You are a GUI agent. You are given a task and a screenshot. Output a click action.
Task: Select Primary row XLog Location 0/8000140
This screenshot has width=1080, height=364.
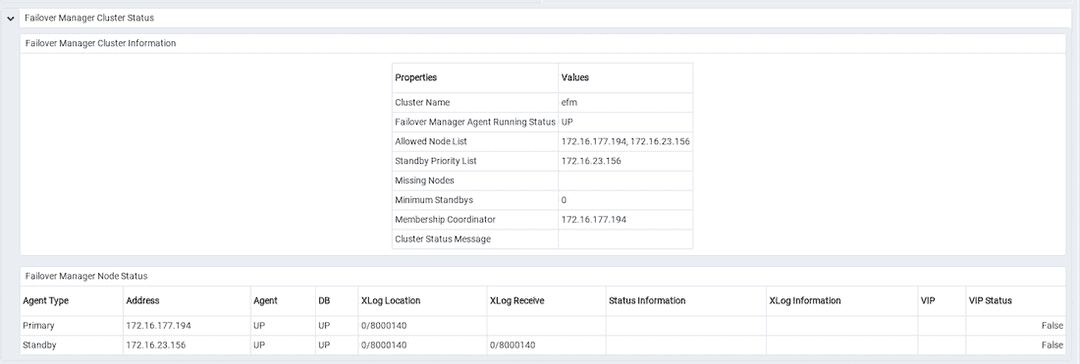[x=422, y=325]
